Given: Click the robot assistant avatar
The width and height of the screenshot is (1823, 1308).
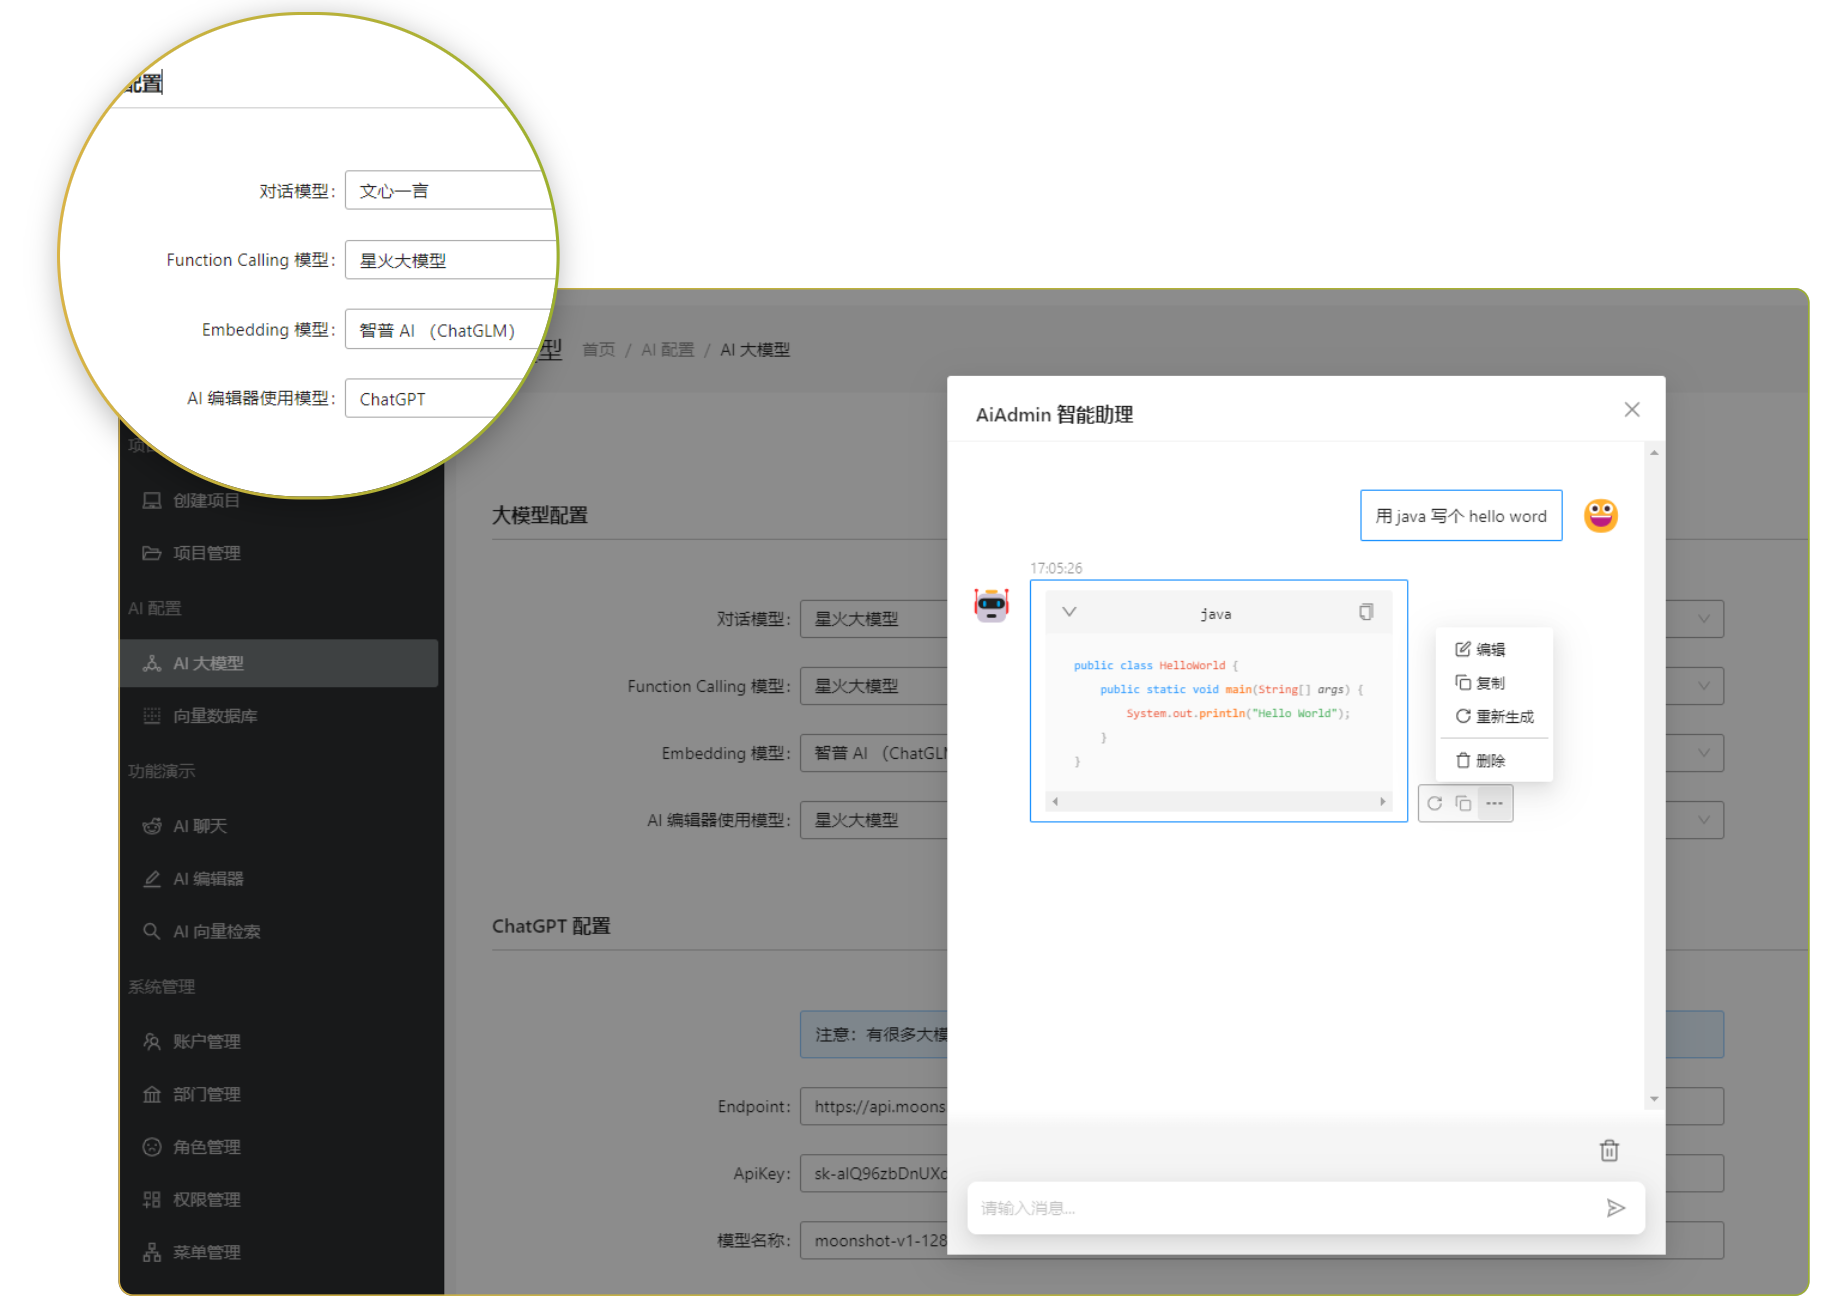Looking at the screenshot, I should point(992,604).
